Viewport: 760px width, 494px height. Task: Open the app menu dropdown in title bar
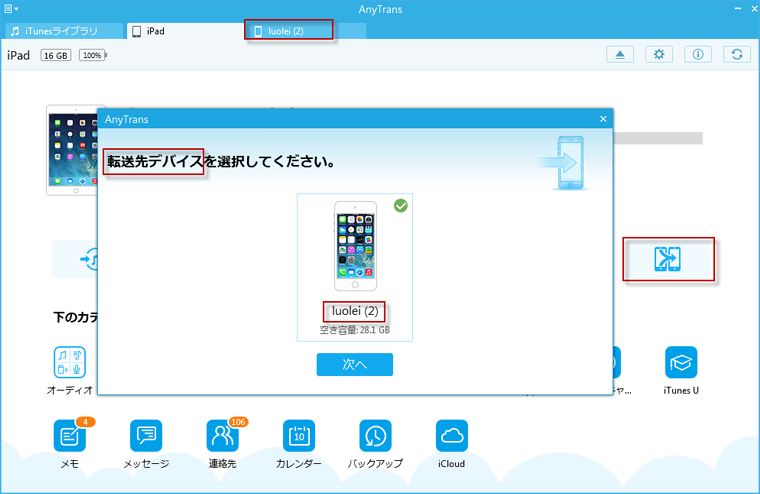pyautogui.click(x=11, y=9)
